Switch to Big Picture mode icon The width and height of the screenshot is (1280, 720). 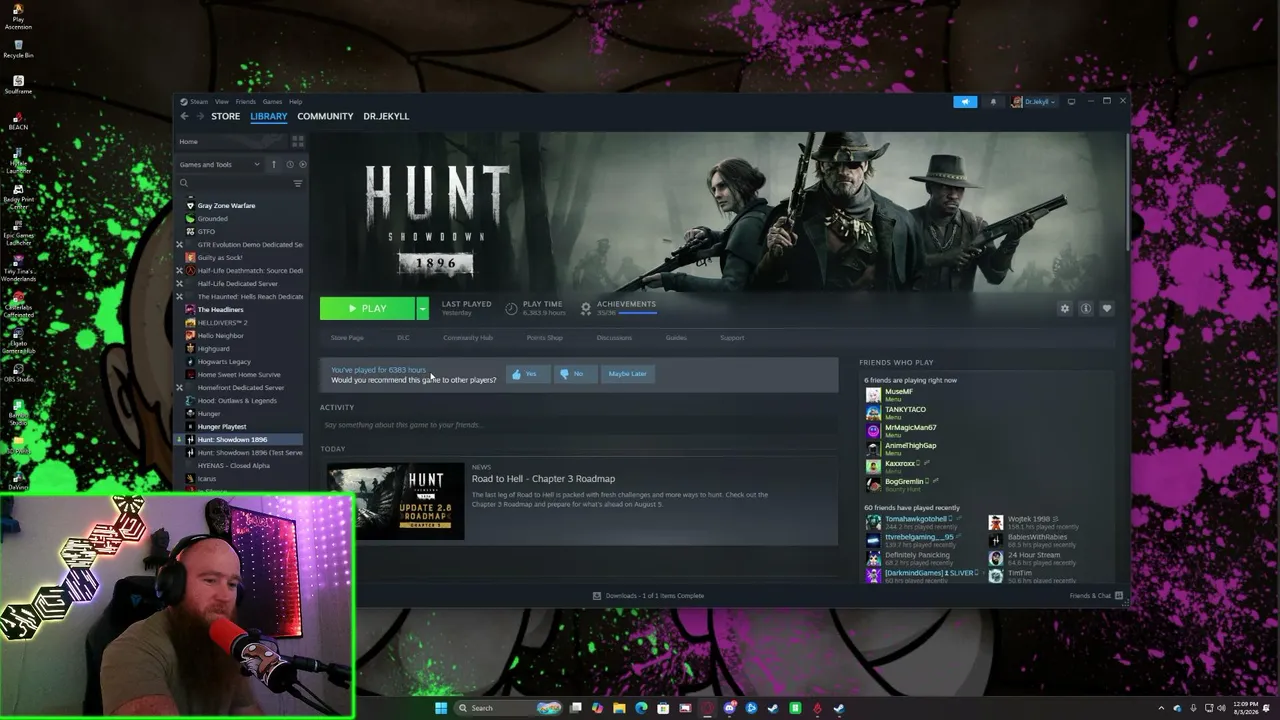[x=1071, y=101]
